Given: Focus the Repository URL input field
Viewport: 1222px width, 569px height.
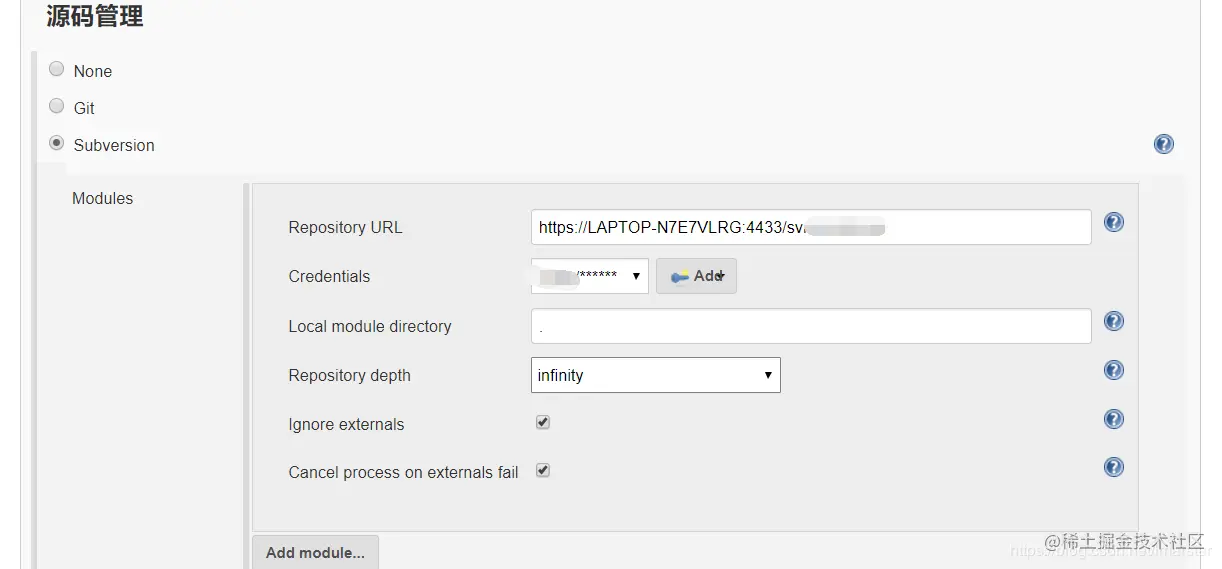Looking at the screenshot, I should click(x=811, y=227).
